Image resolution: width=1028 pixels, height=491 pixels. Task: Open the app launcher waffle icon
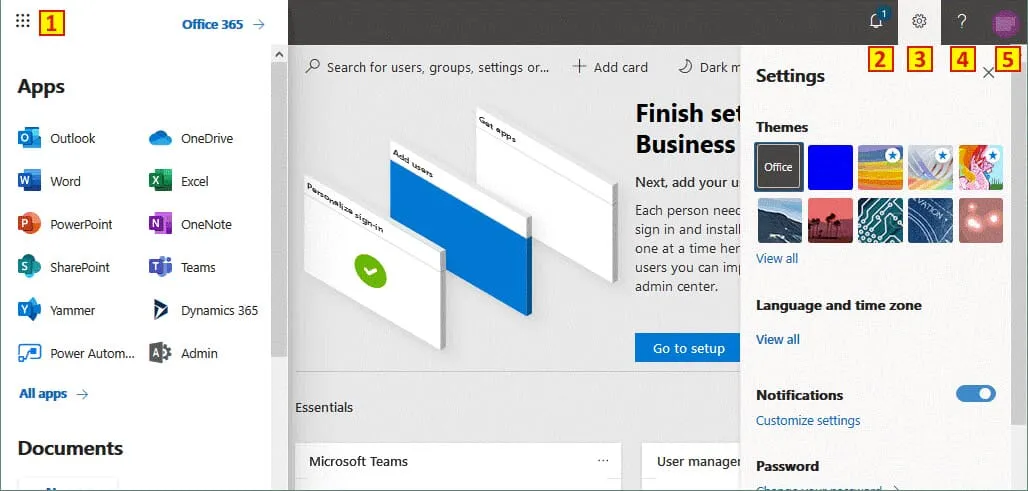[23, 21]
